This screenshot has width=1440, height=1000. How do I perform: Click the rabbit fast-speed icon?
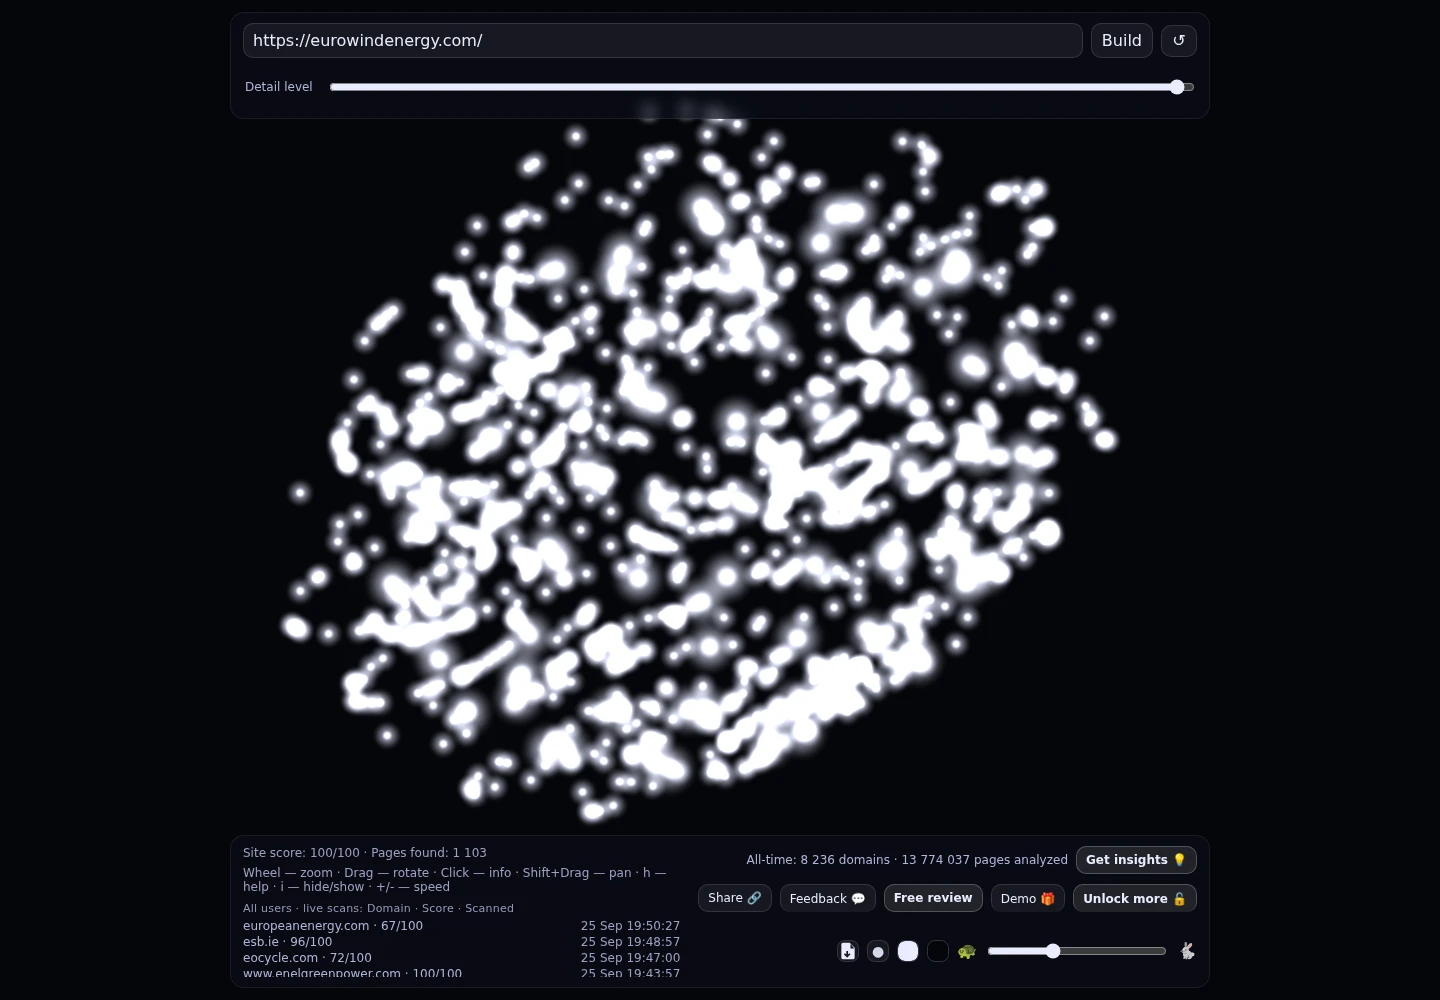tap(1187, 951)
